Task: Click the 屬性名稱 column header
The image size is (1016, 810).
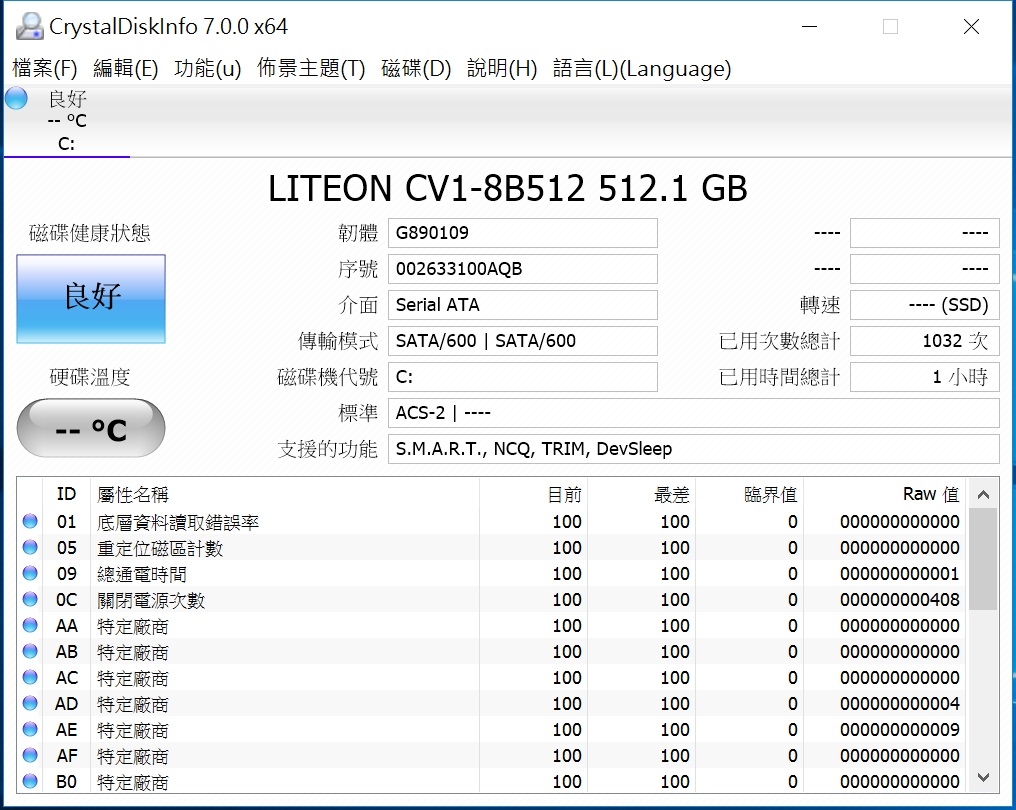Action: click(x=285, y=494)
